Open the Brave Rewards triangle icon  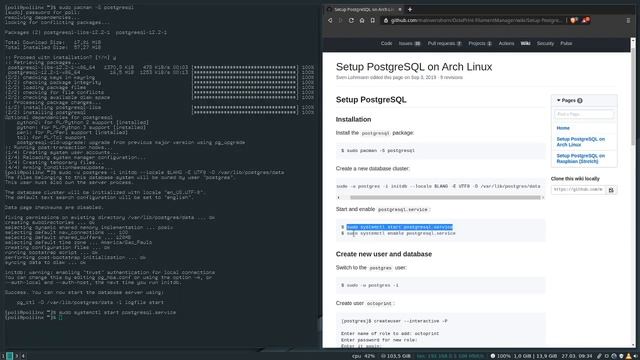click(x=586, y=20)
